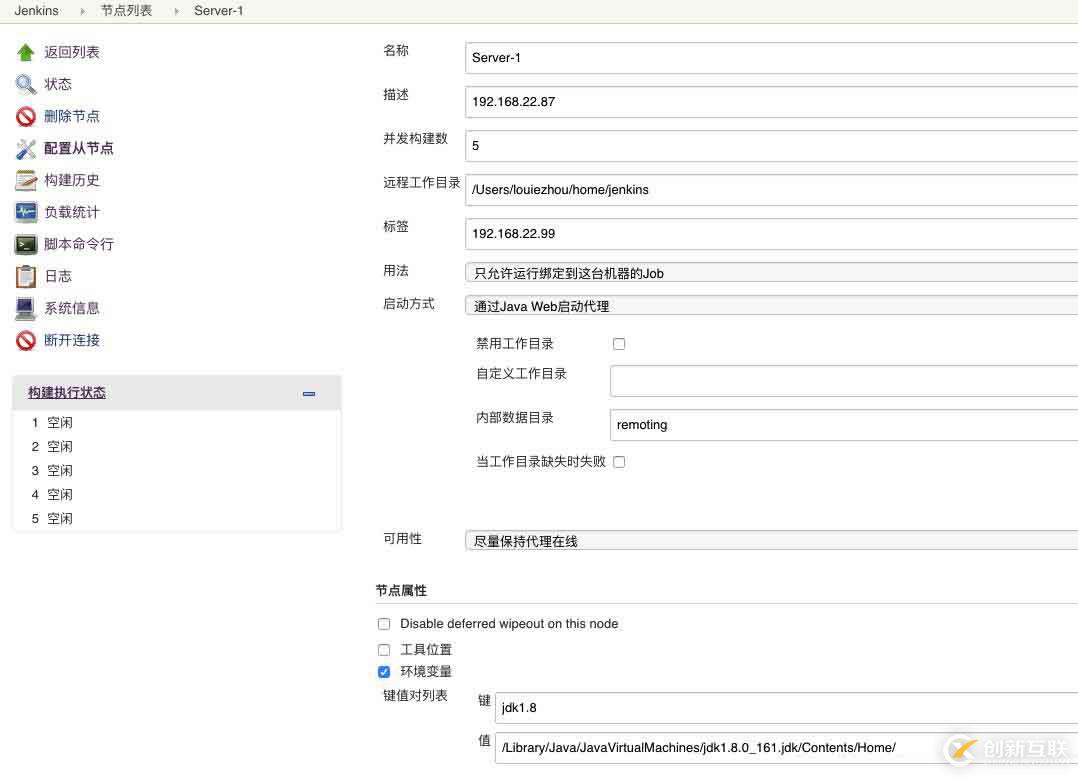1078x779 pixels.
Task: Open the 启动方式 launch method dropdown
Action: (x=771, y=306)
